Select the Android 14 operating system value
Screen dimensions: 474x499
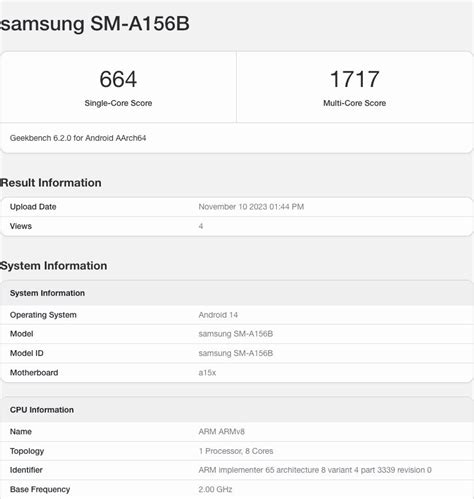218,315
